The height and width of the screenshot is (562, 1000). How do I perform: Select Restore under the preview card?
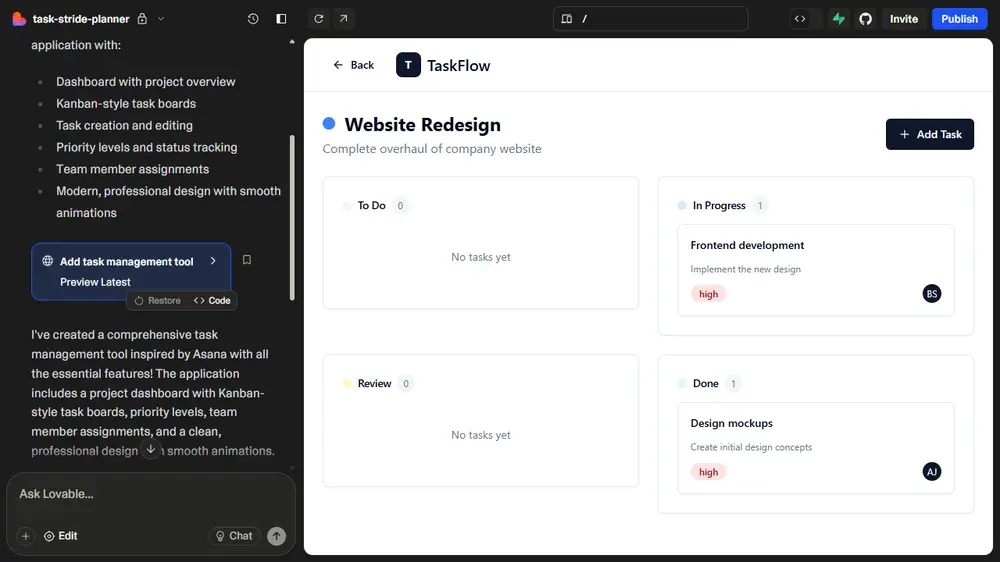point(158,301)
